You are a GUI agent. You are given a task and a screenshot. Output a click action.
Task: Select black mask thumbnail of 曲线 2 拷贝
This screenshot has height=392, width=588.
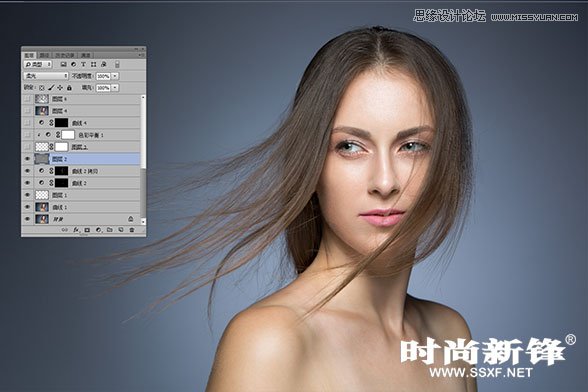click(62, 171)
